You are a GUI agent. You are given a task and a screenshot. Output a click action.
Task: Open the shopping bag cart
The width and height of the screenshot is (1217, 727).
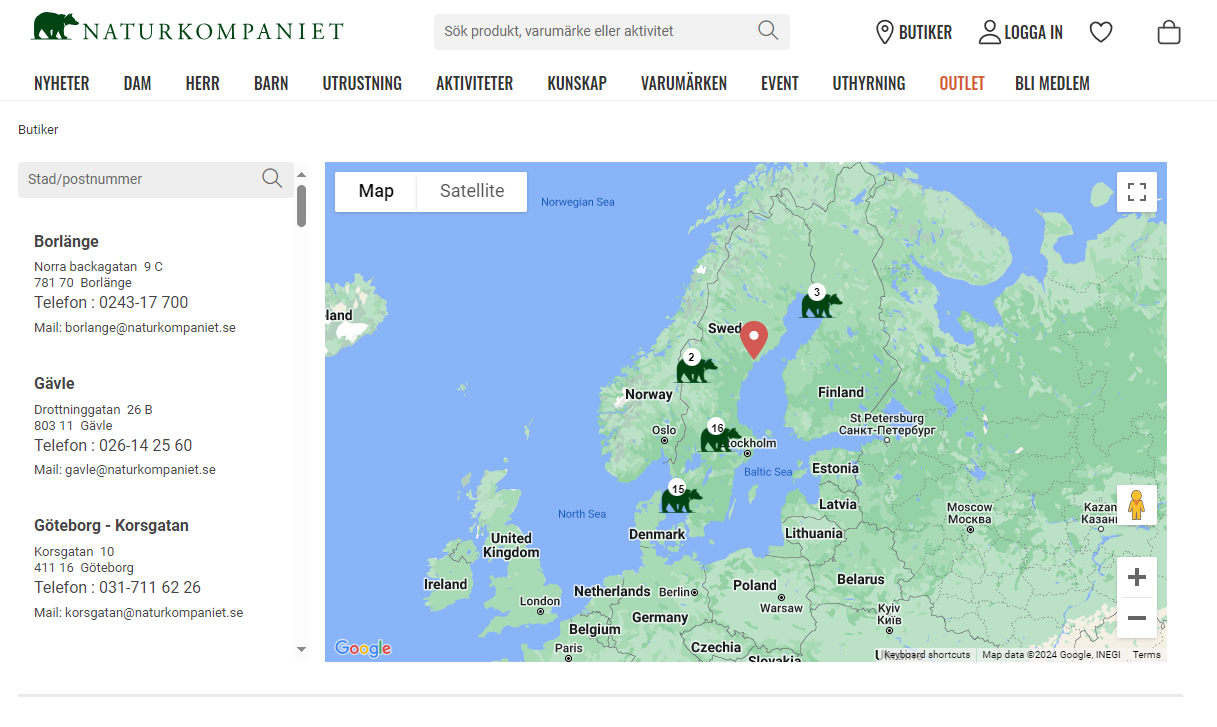(1169, 32)
